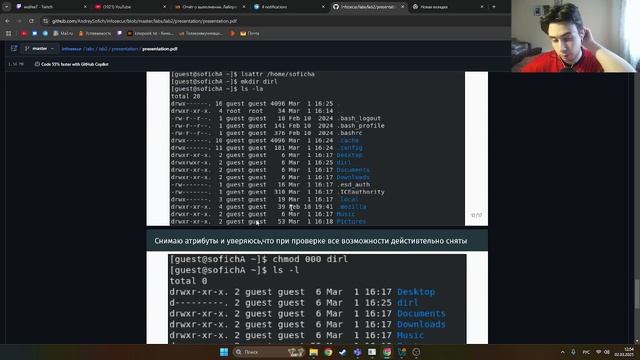640x360 pixels.
Task: Open File Explorer from taskbar
Action: coord(313,352)
